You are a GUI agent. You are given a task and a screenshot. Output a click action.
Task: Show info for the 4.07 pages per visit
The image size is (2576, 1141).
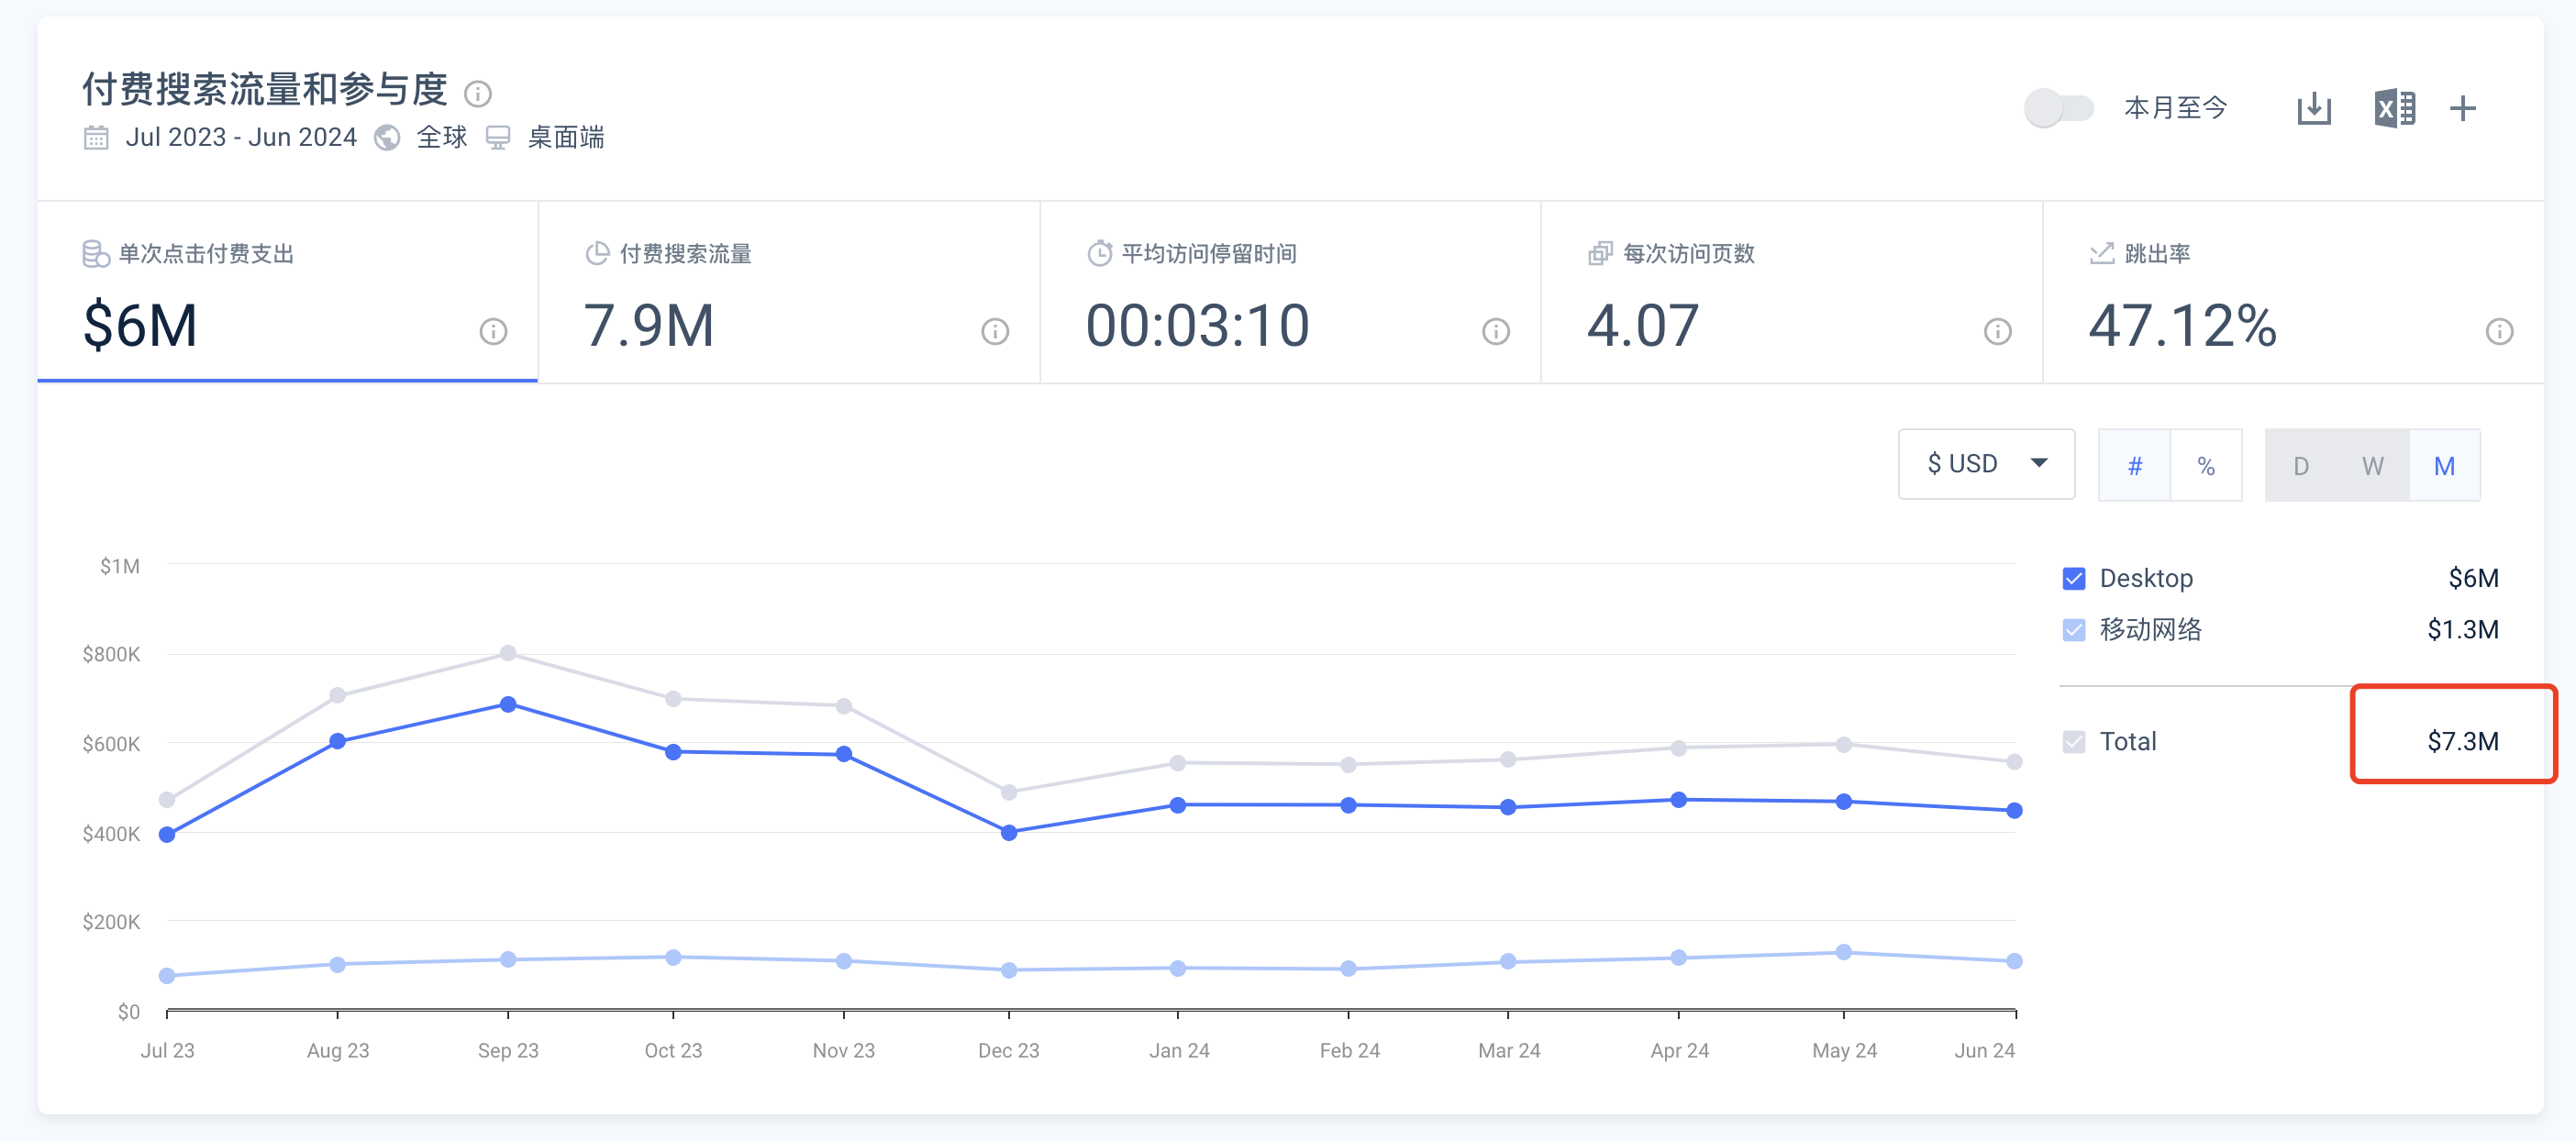coord(1998,331)
